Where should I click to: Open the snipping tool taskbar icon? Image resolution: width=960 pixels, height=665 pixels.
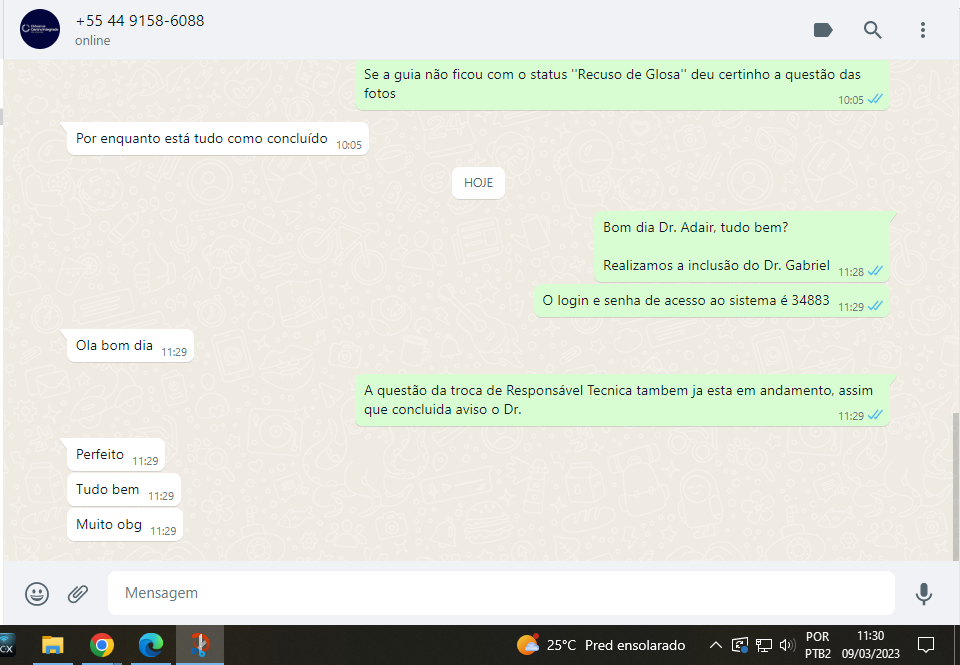[x=200, y=645]
